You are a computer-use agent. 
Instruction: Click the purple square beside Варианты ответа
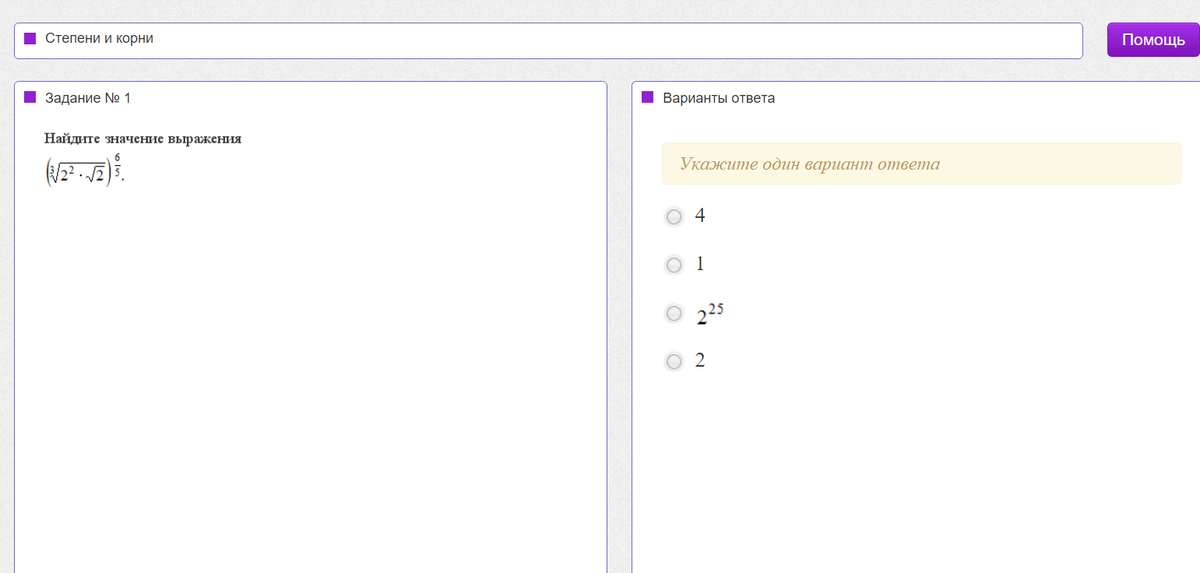tap(647, 97)
